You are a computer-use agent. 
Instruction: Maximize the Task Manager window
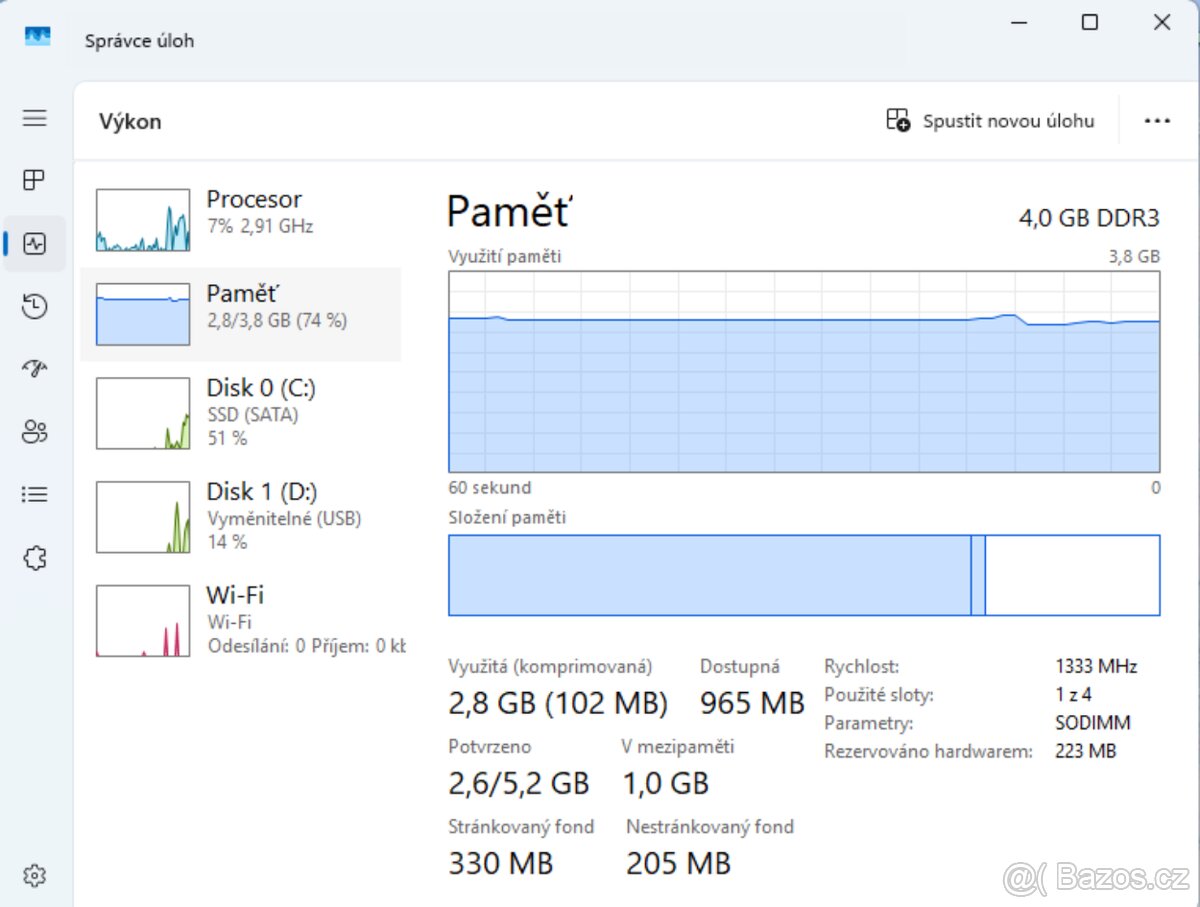pos(1090,22)
